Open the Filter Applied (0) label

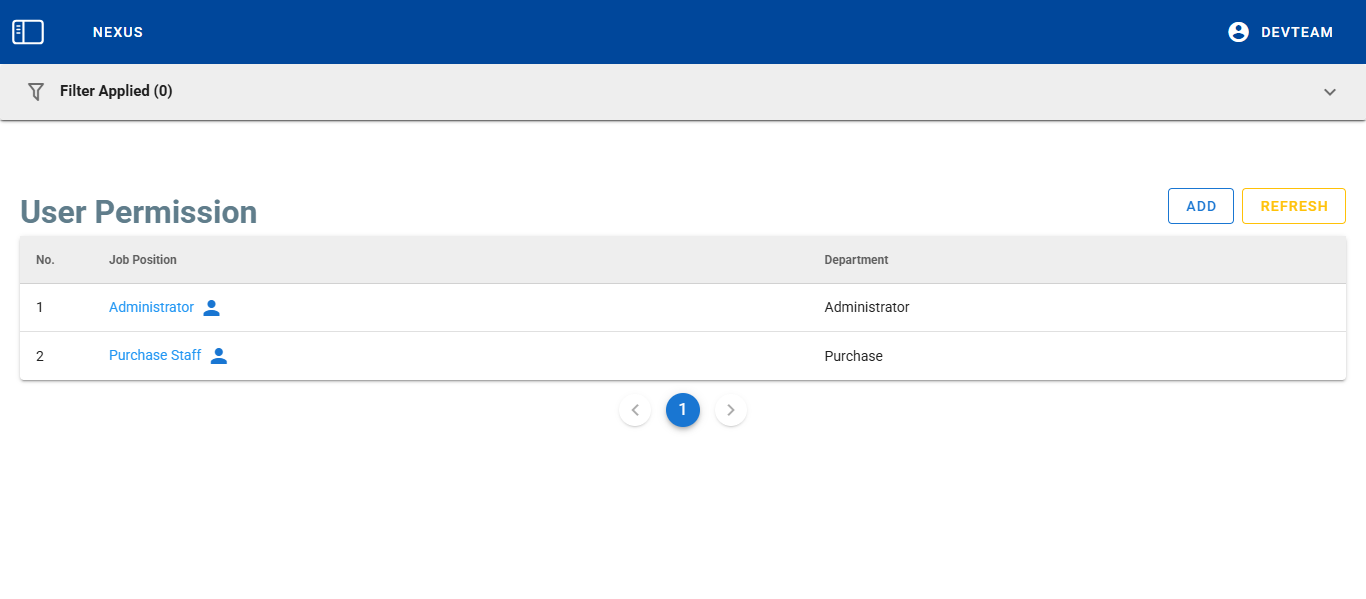(x=116, y=91)
